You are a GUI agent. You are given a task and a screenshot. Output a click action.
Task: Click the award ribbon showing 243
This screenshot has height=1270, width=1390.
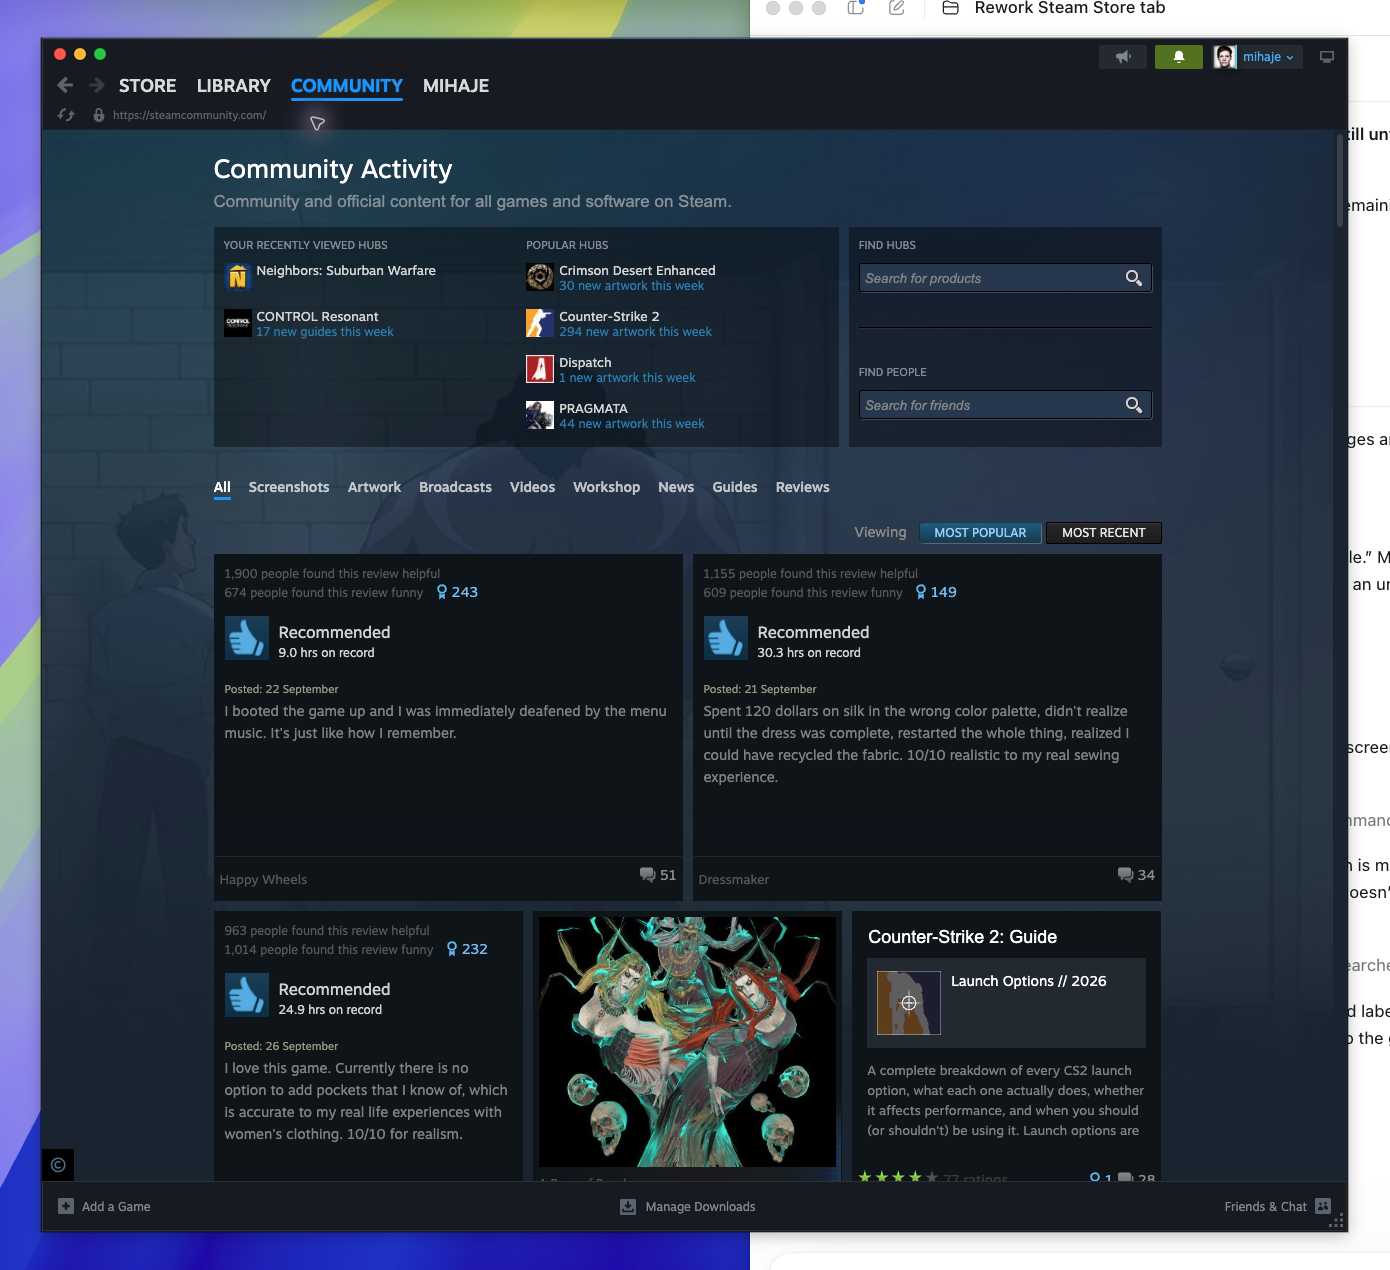pyautogui.click(x=442, y=592)
